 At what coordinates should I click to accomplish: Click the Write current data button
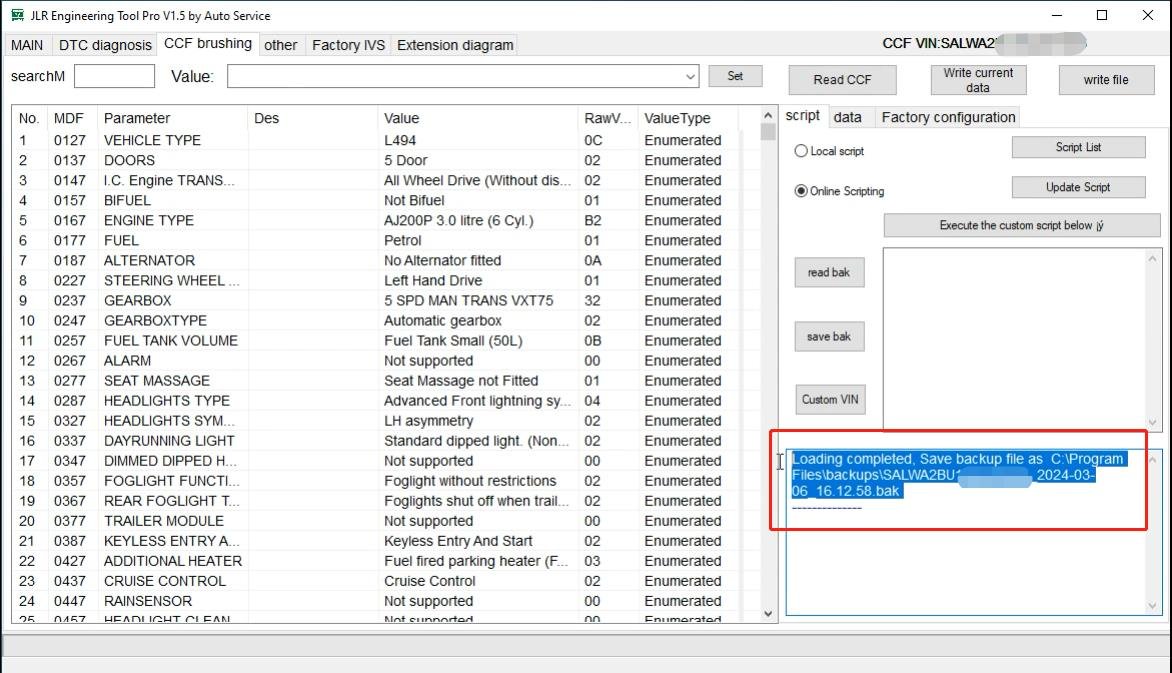pyautogui.click(x=978, y=80)
